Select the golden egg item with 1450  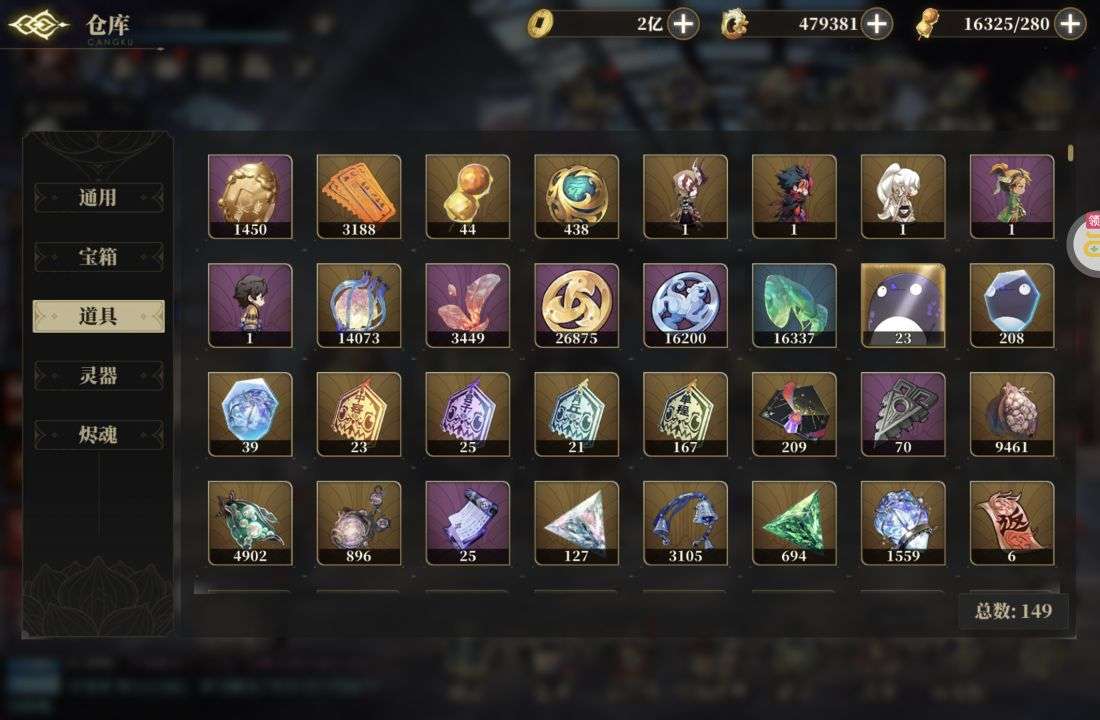tap(250, 196)
